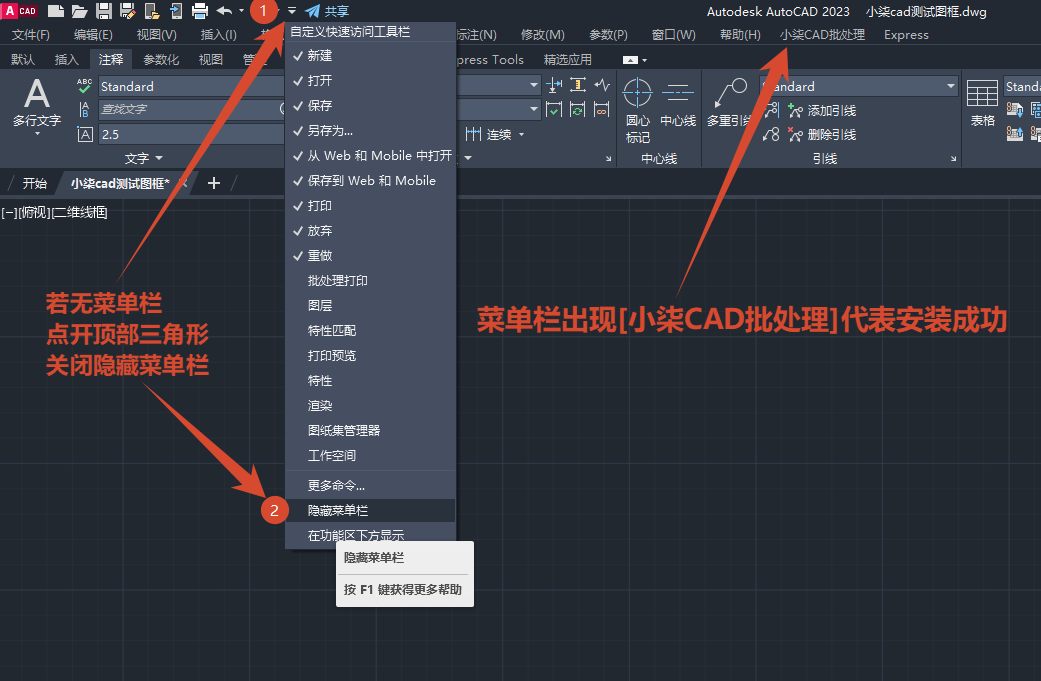Select 隐藏菜单栏 in the dropdown menu
Image resolution: width=1041 pixels, height=681 pixels.
(x=370, y=510)
